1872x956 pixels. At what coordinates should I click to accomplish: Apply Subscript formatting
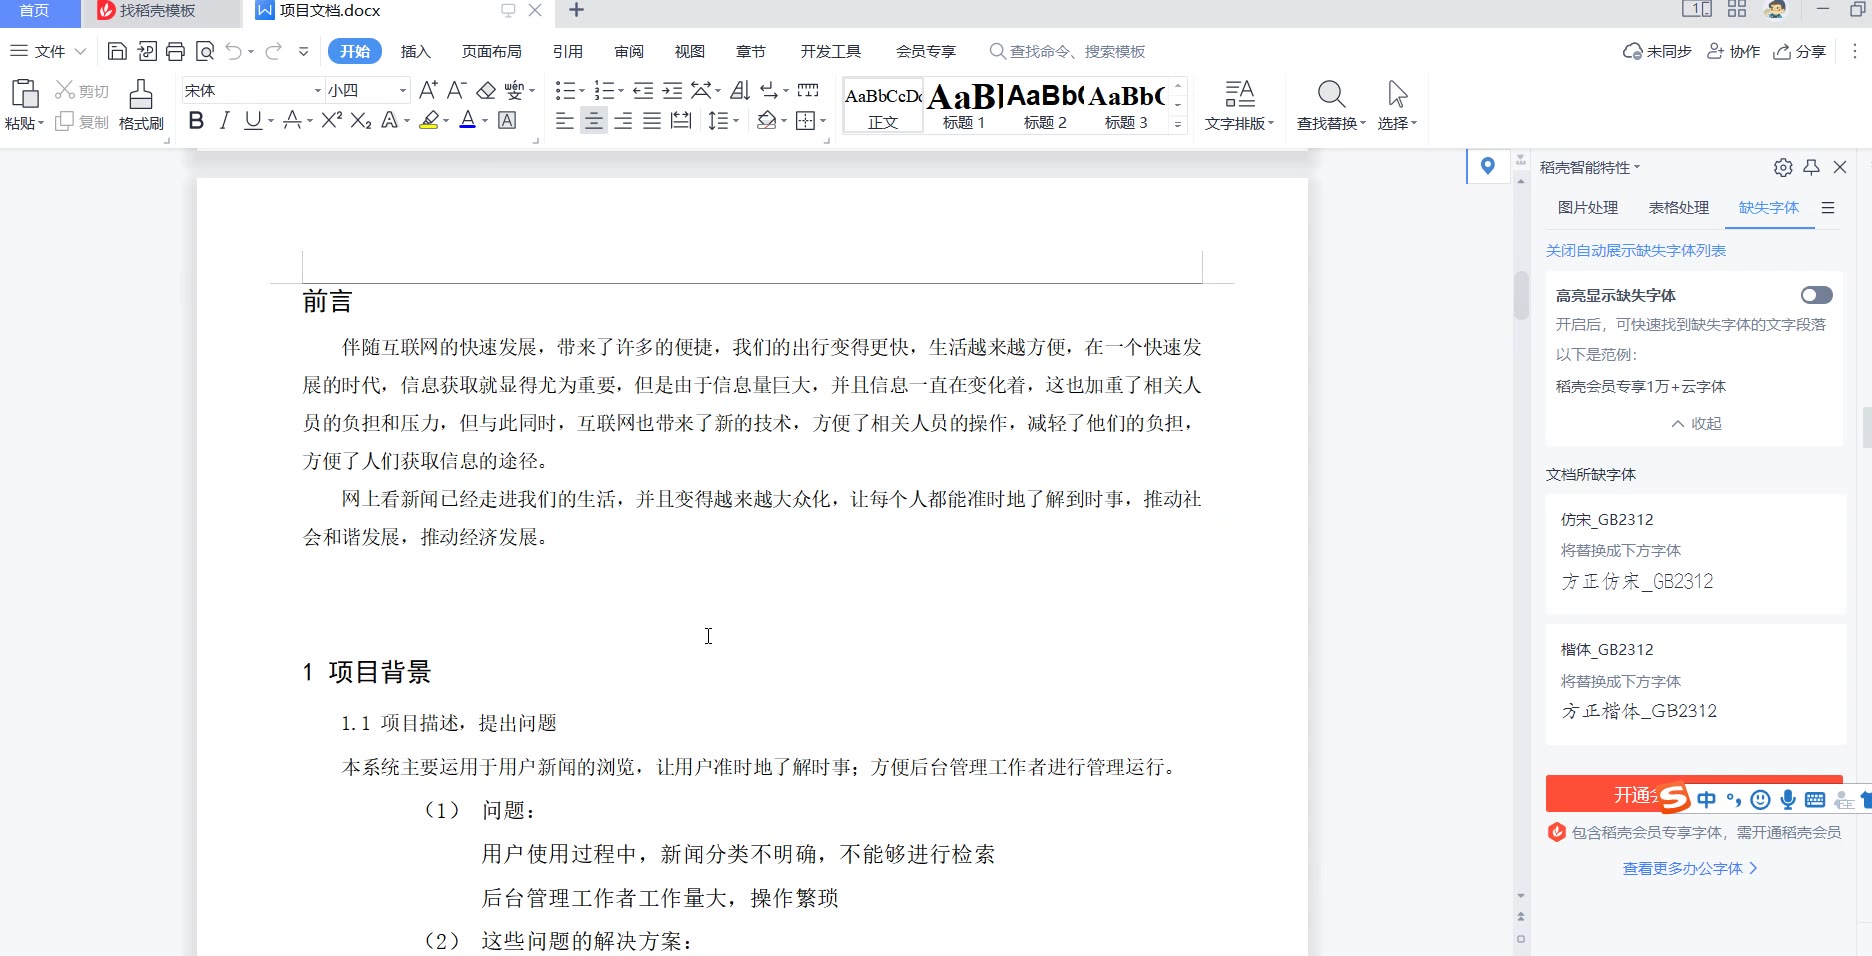point(361,121)
